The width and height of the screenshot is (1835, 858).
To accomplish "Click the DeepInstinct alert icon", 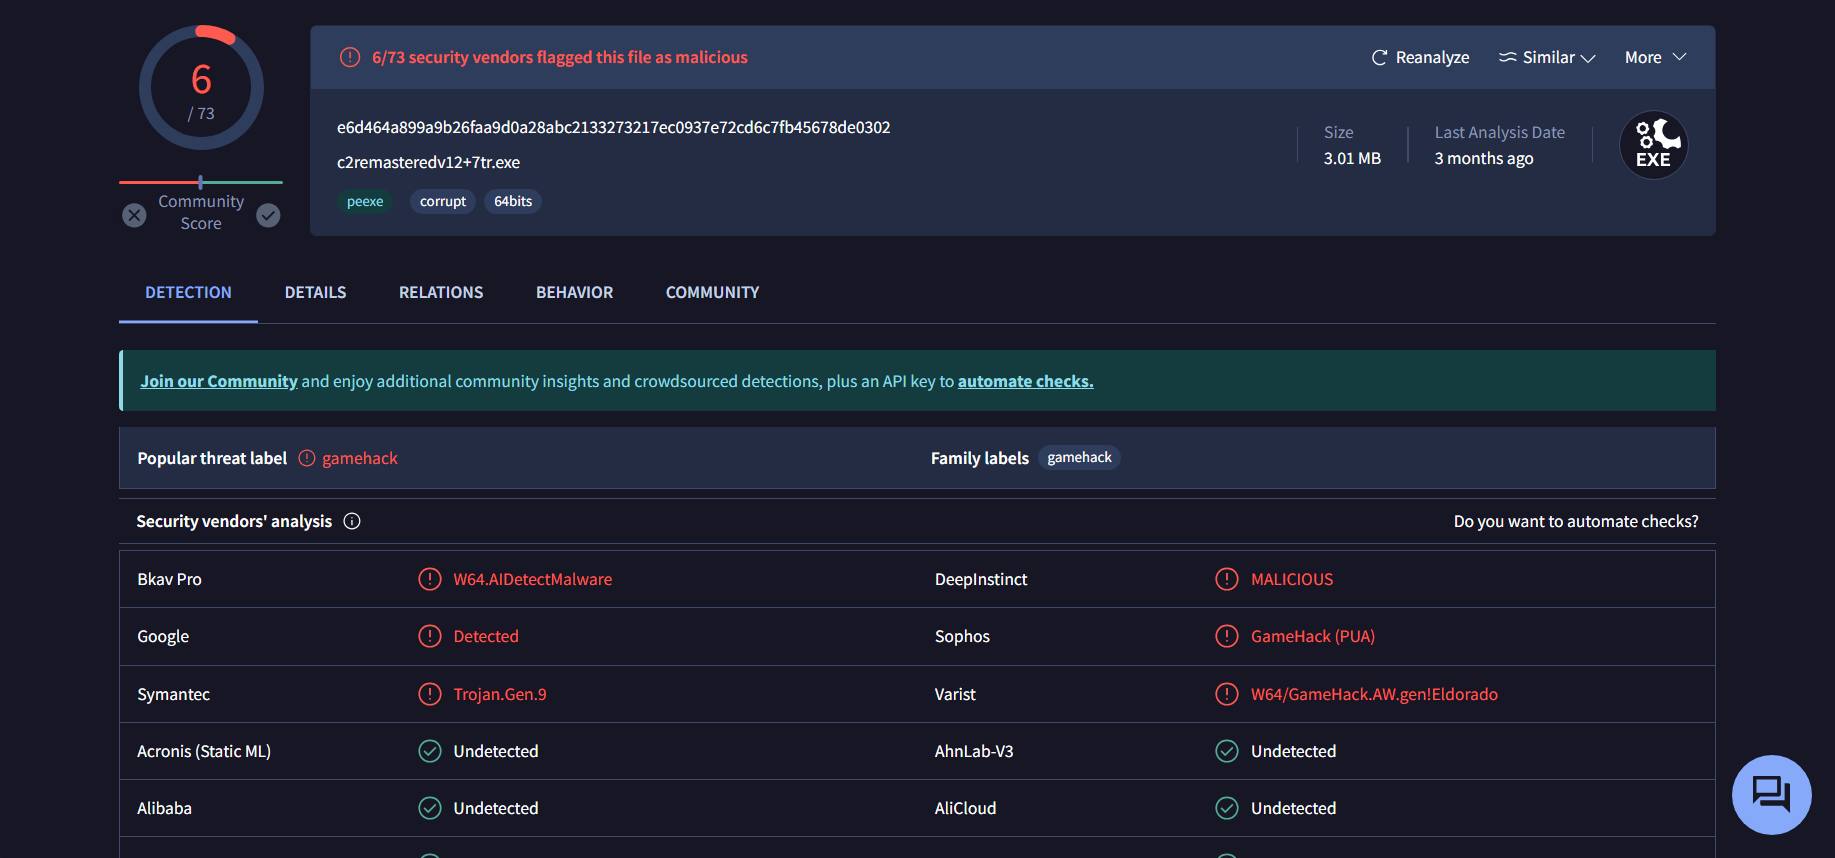I will [1227, 579].
